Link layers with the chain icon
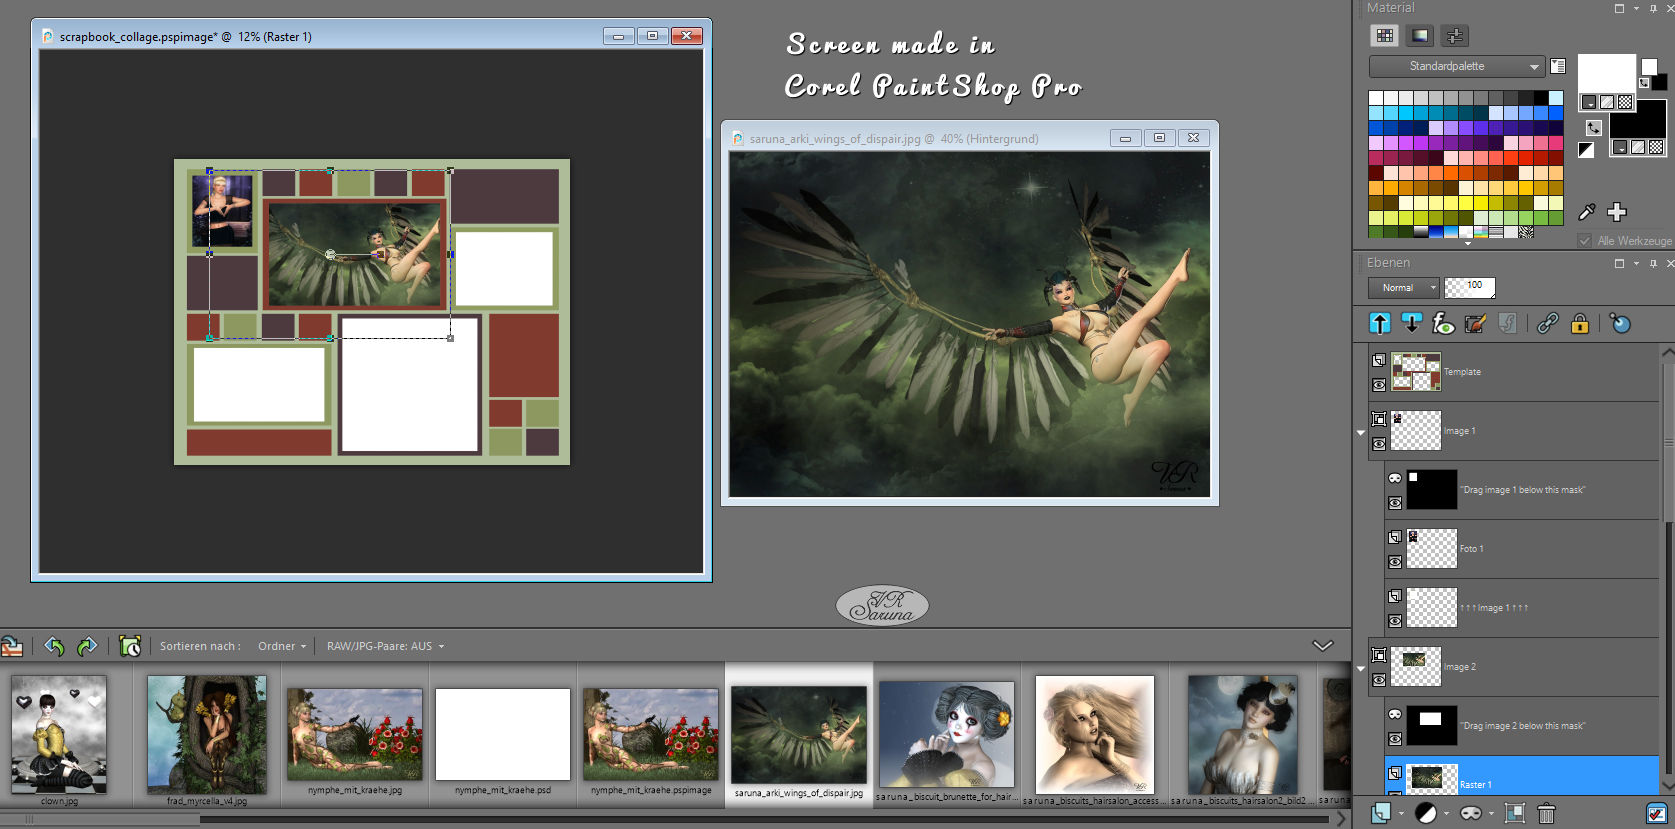This screenshot has width=1675, height=829. (1548, 323)
